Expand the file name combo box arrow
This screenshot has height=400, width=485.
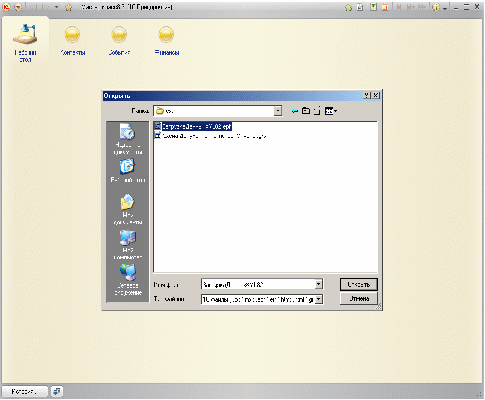pyautogui.click(x=319, y=284)
